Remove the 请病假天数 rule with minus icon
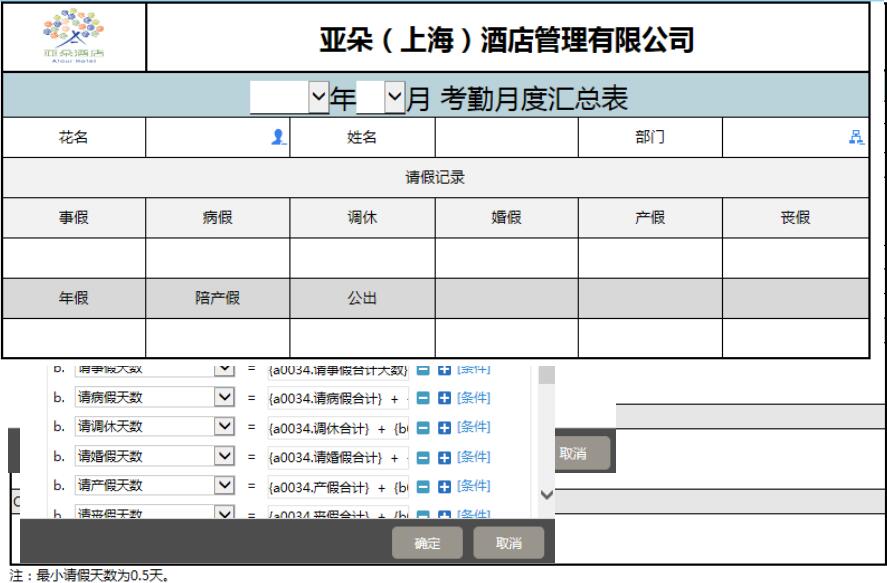This screenshot has height=583, width=887. point(423,398)
